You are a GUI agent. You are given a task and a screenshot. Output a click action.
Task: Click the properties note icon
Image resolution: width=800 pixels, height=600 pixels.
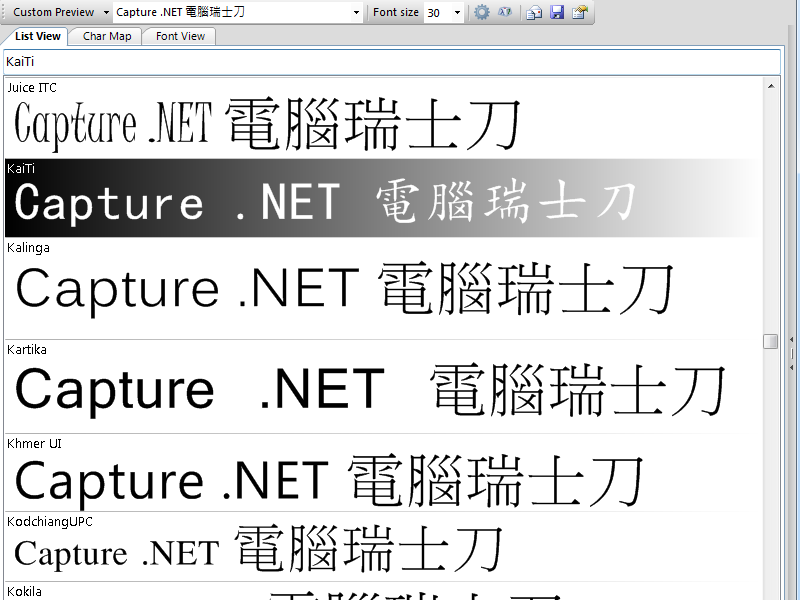coord(580,12)
